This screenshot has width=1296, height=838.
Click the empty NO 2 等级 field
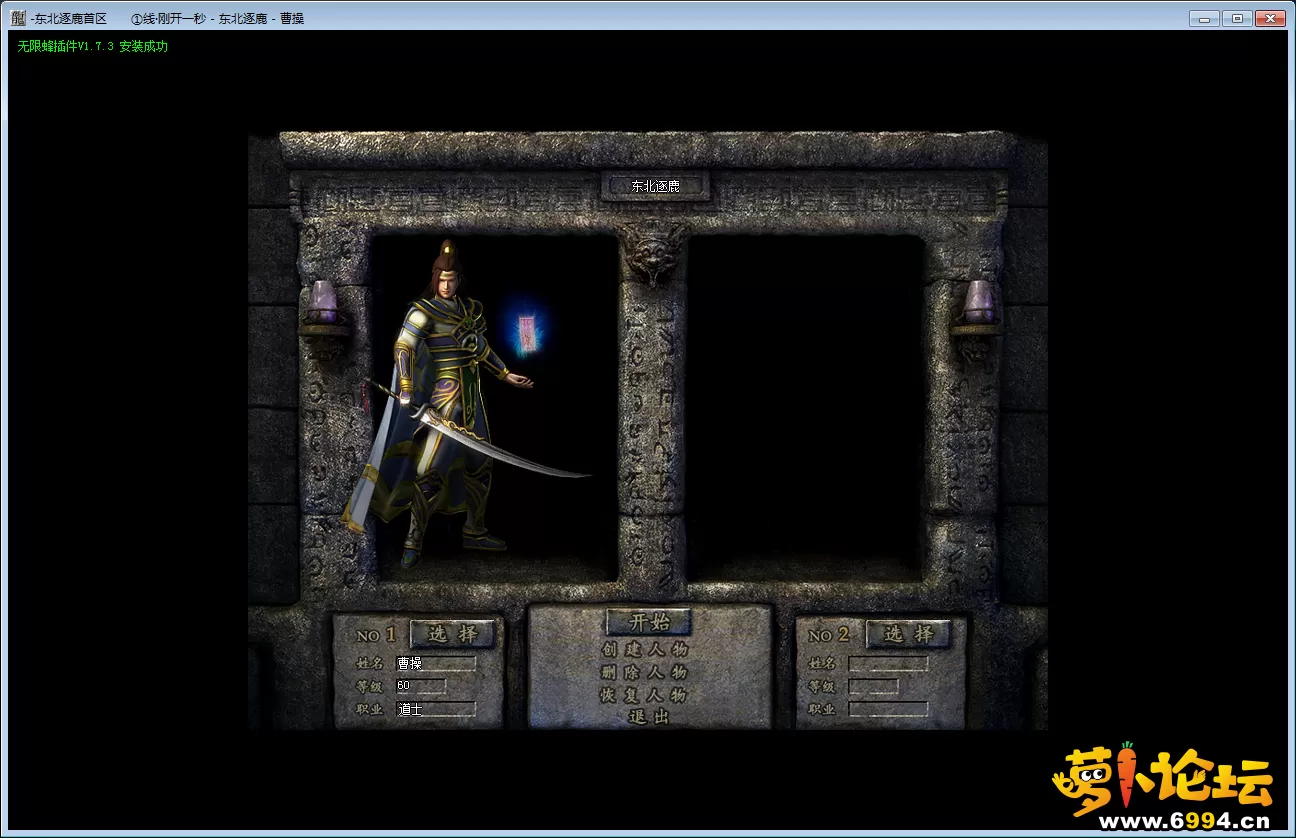(873, 686)
